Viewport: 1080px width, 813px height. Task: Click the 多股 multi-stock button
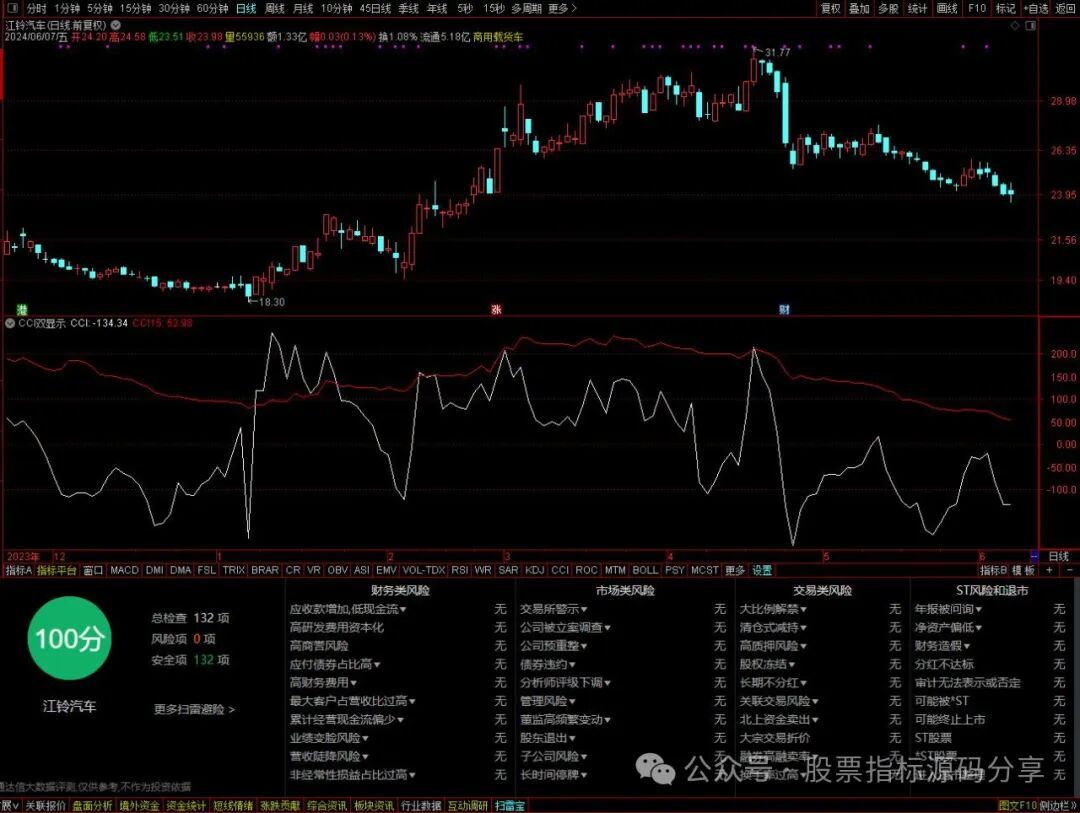[x=888, y=8]
